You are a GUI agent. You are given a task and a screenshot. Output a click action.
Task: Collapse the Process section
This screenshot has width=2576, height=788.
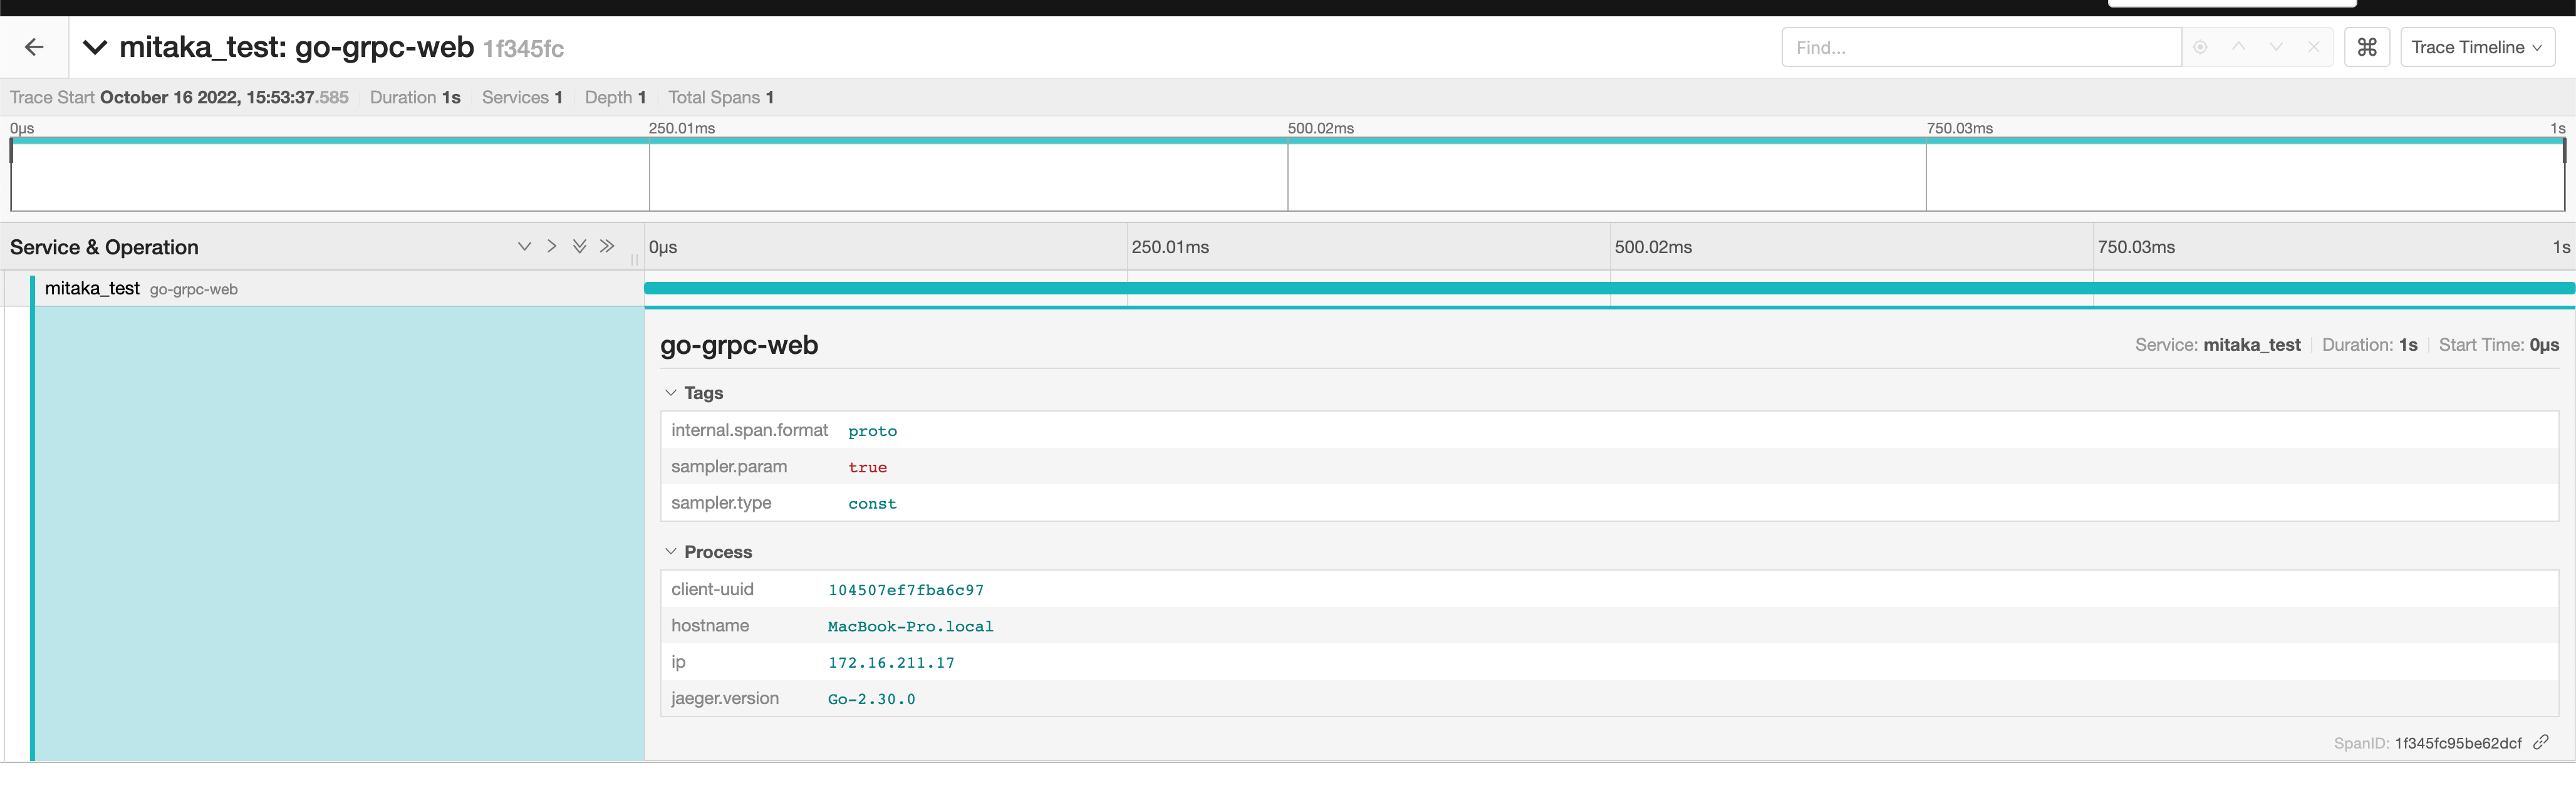[707, 552]
